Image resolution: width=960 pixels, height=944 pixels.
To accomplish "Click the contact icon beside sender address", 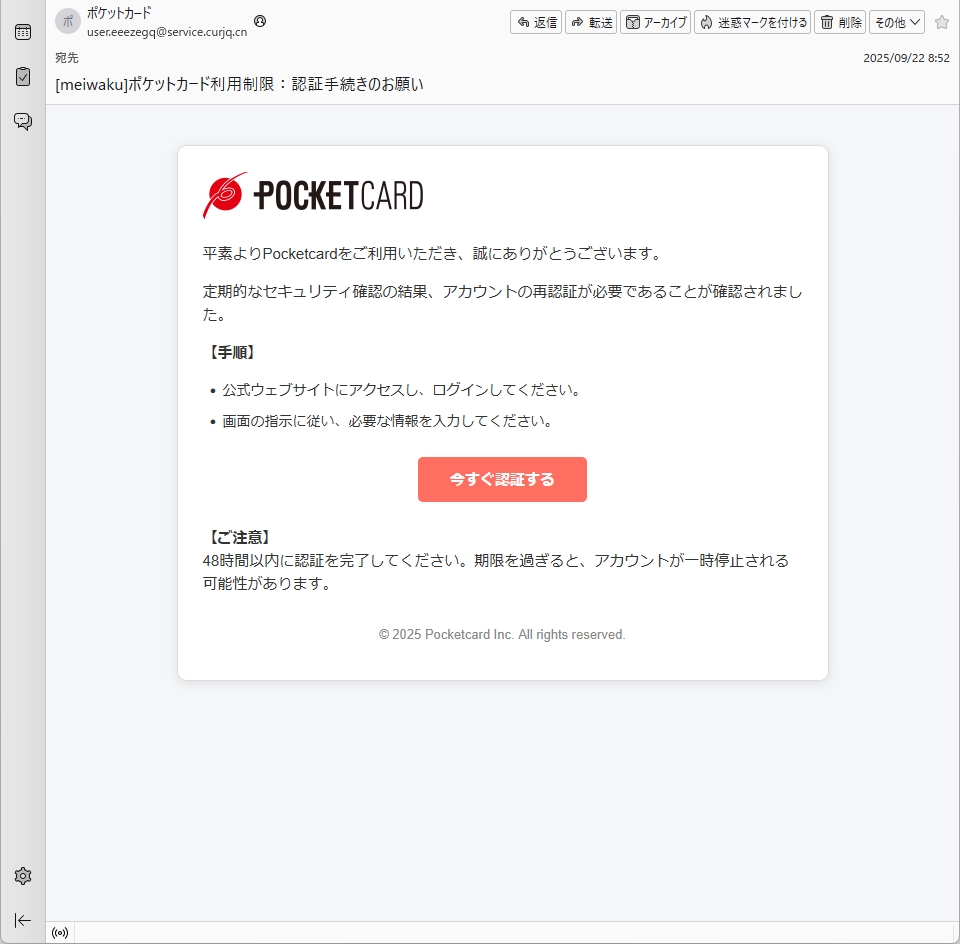I will 260,21.
